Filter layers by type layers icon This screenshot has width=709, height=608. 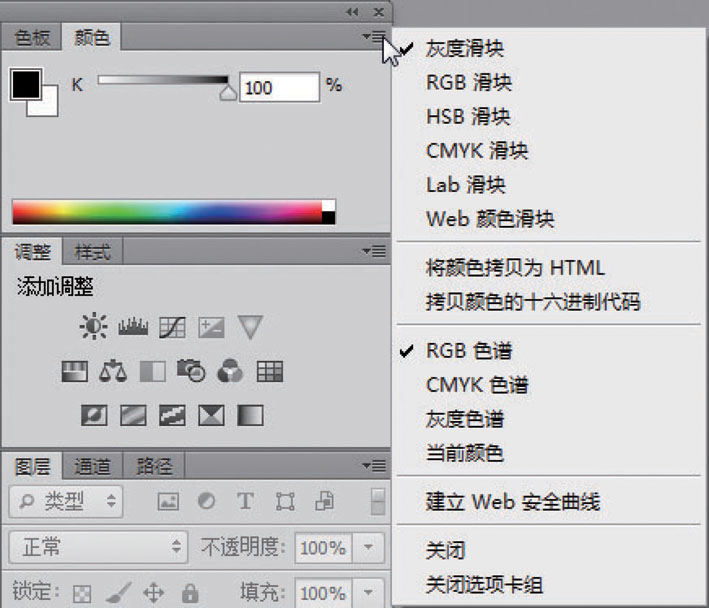[244, 501]
